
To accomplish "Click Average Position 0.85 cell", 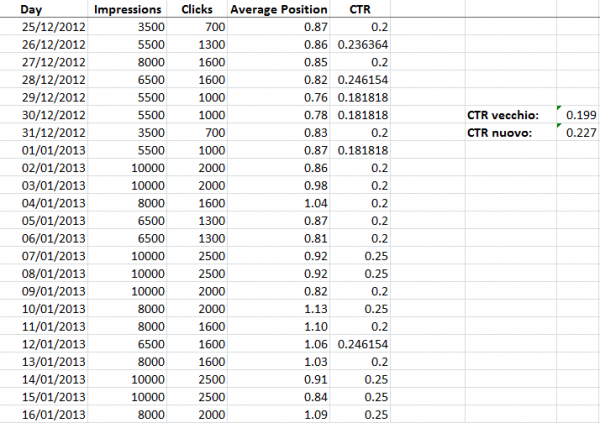I will (x=279, y=62).
